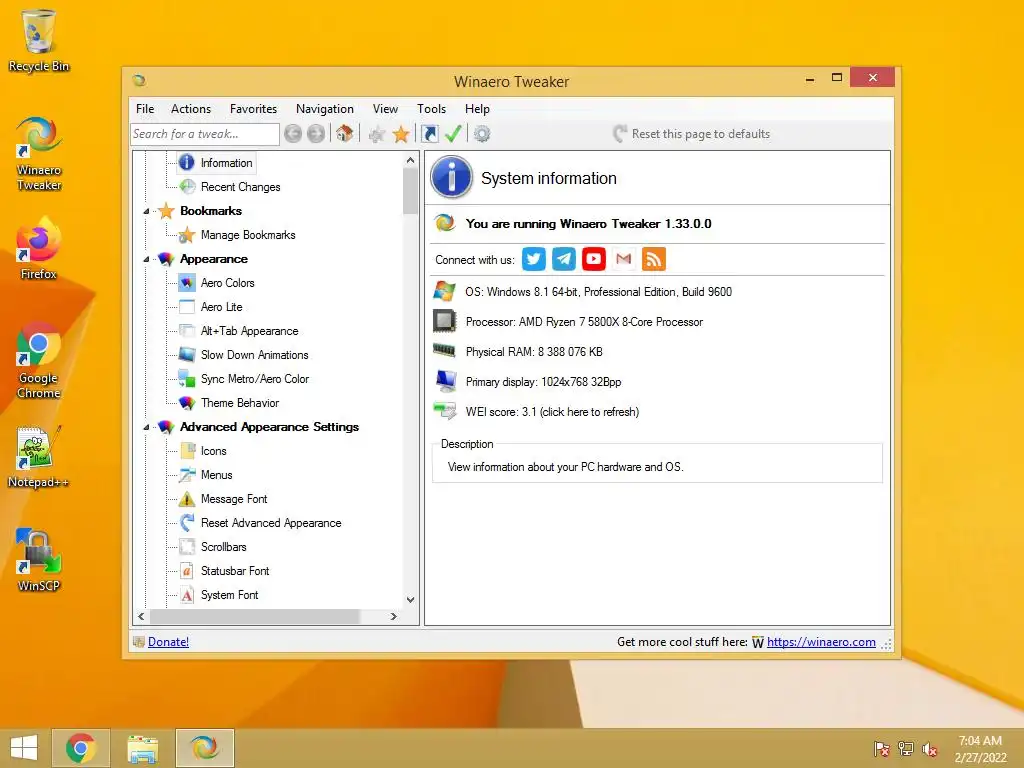Open Notepad++ desktop shortcut
The width and height of the screenshot is (1024, 768).
[39, 457]
